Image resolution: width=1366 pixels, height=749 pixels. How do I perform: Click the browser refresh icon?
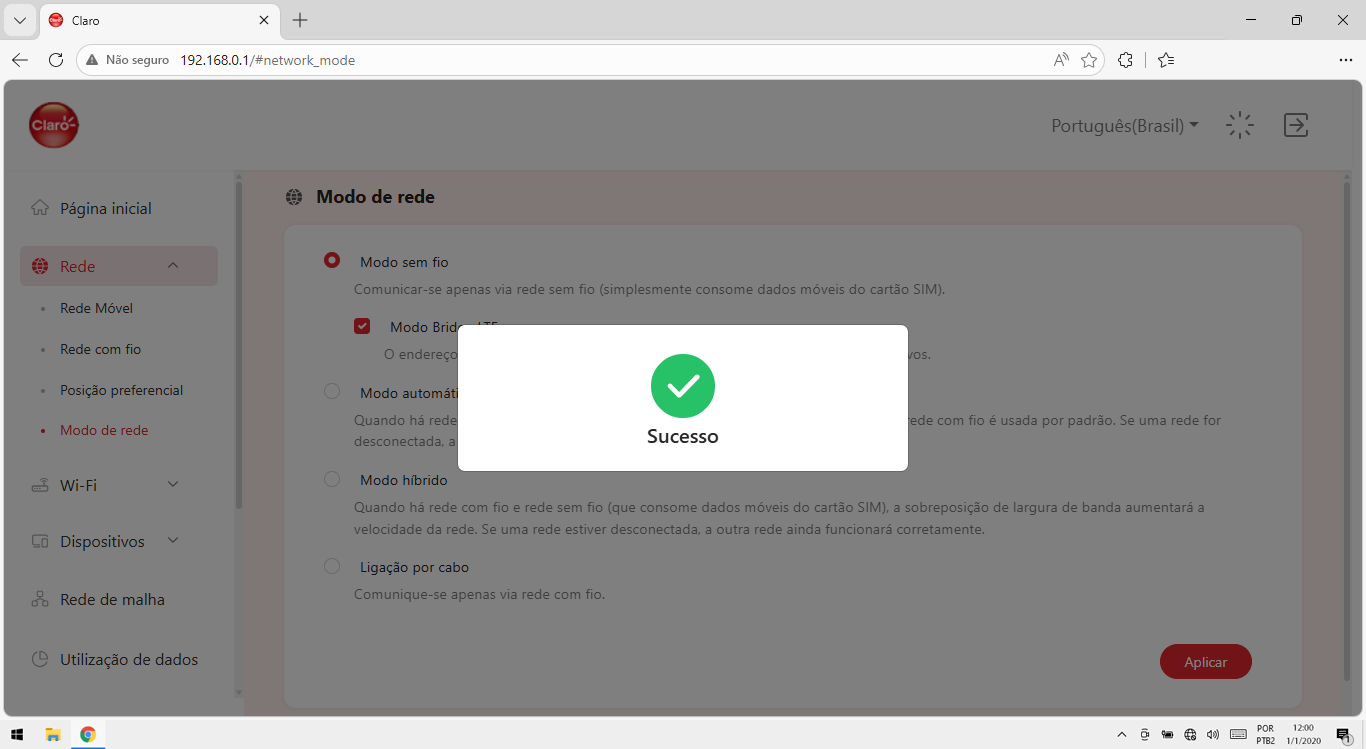[x=56, y=60]
